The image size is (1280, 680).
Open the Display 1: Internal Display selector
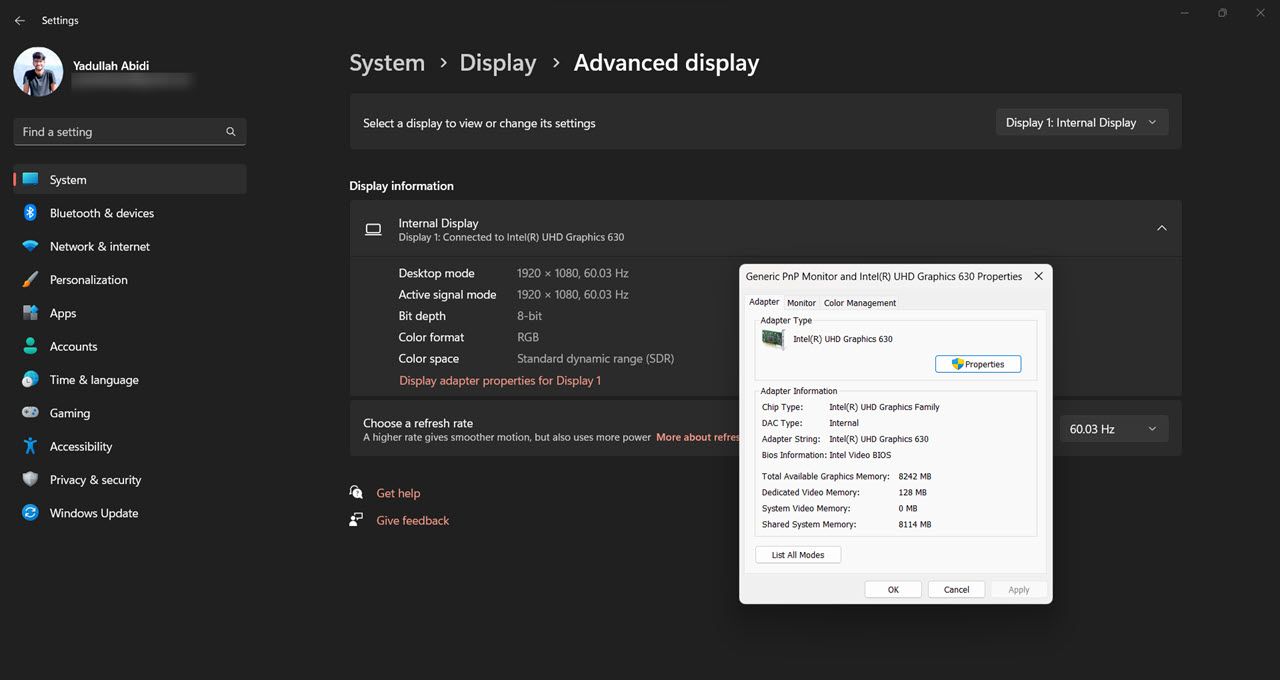(1081, 121)
